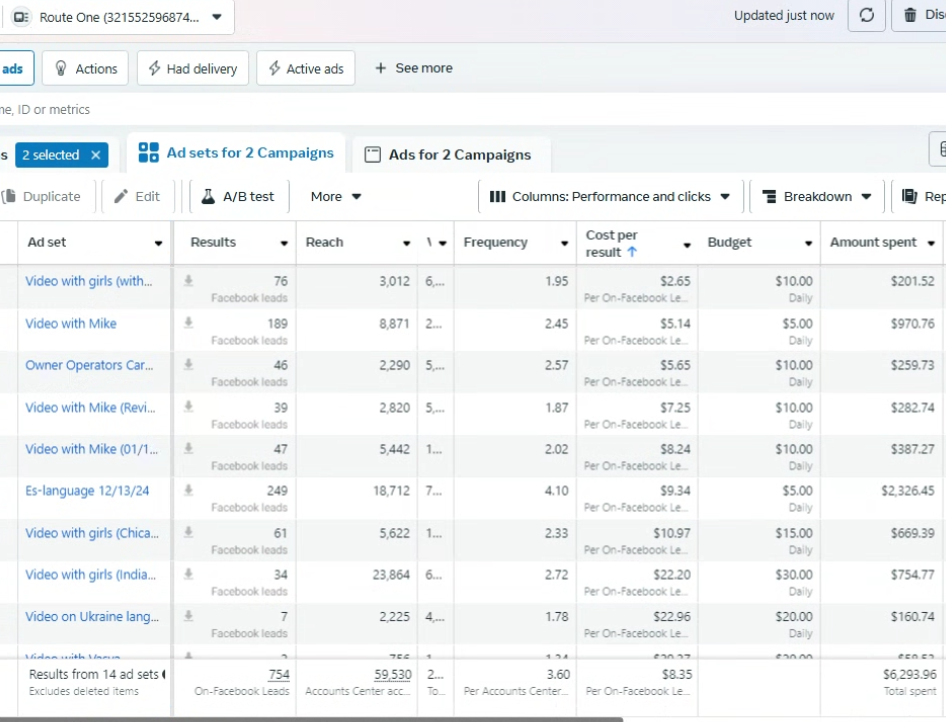This screenshot has width=946, height=722.
Task: Open the More dropdown menu
Action: click(336, 197)
